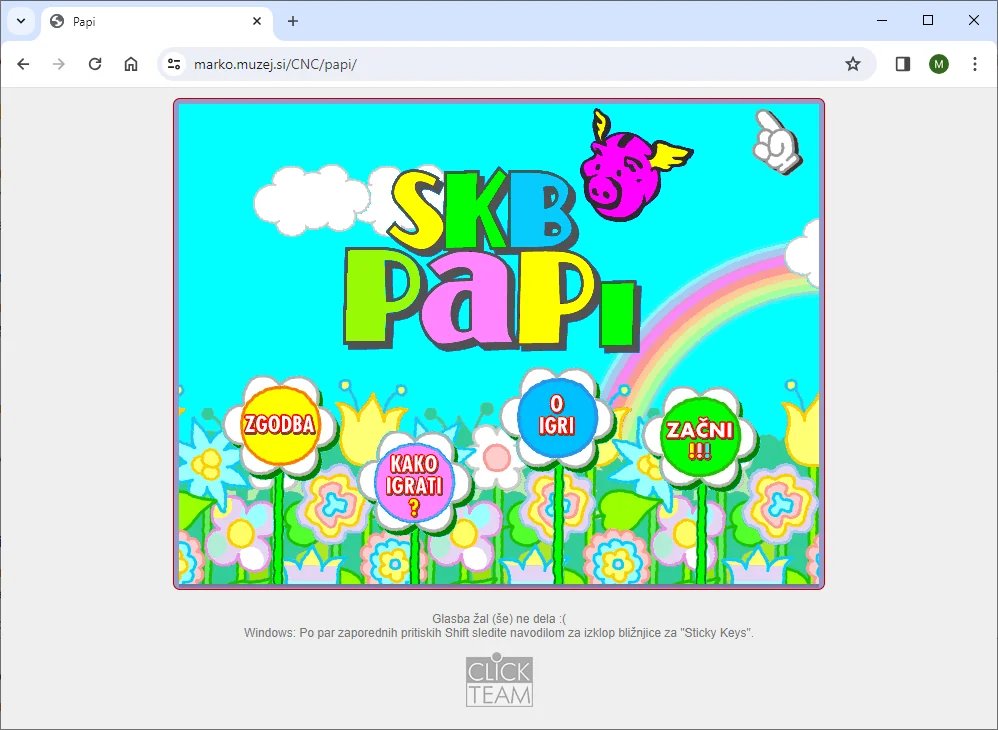
Task: View site information icon in address bar
Action: point(174,64)
